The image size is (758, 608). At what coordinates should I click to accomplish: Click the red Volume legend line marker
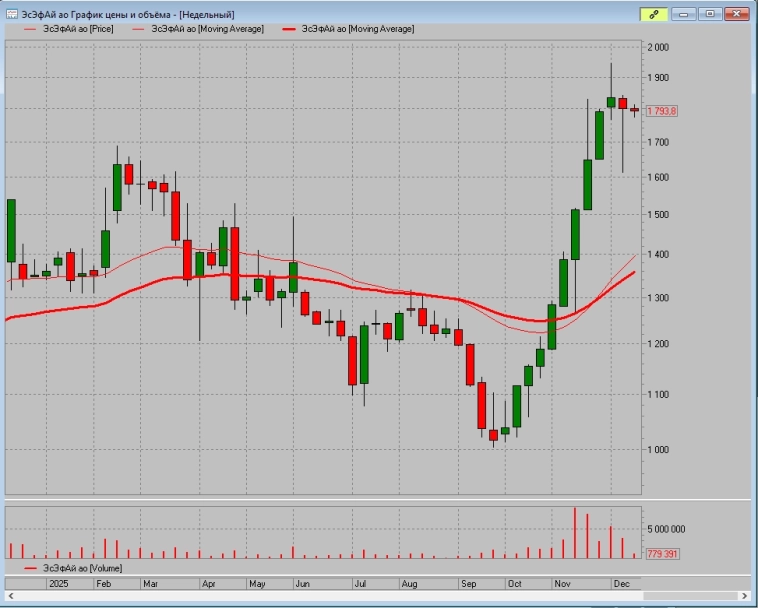point(28,568)
